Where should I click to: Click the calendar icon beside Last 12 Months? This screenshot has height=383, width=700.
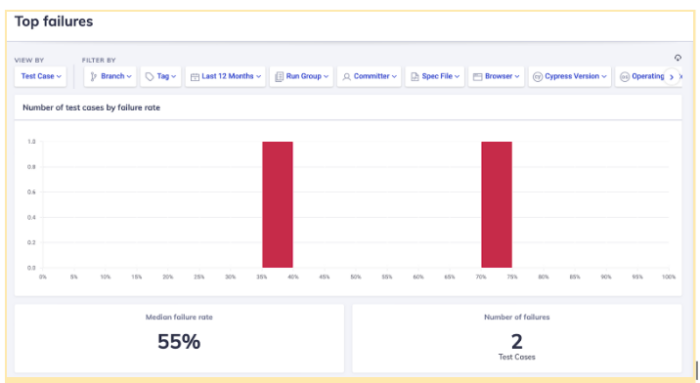[x=195, y=77]
